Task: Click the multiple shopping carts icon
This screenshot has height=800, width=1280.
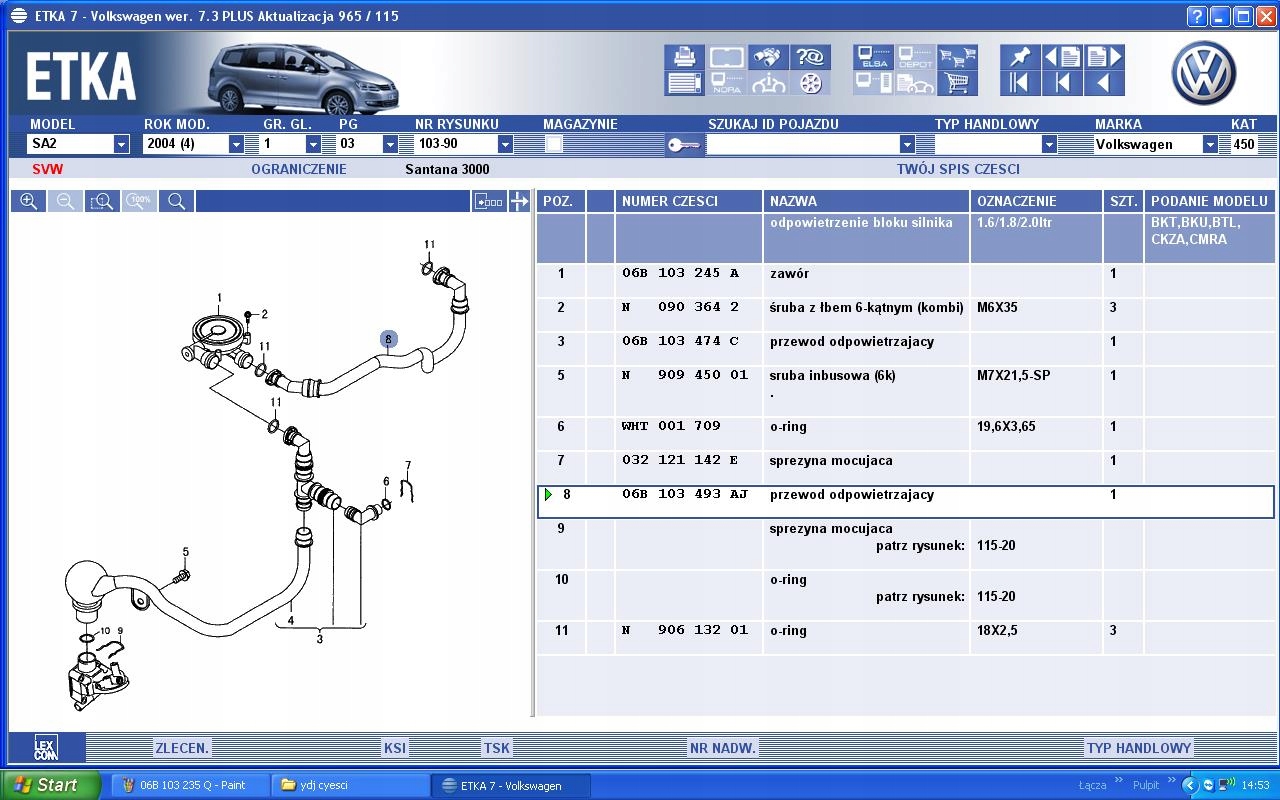Action: (958, 57)
